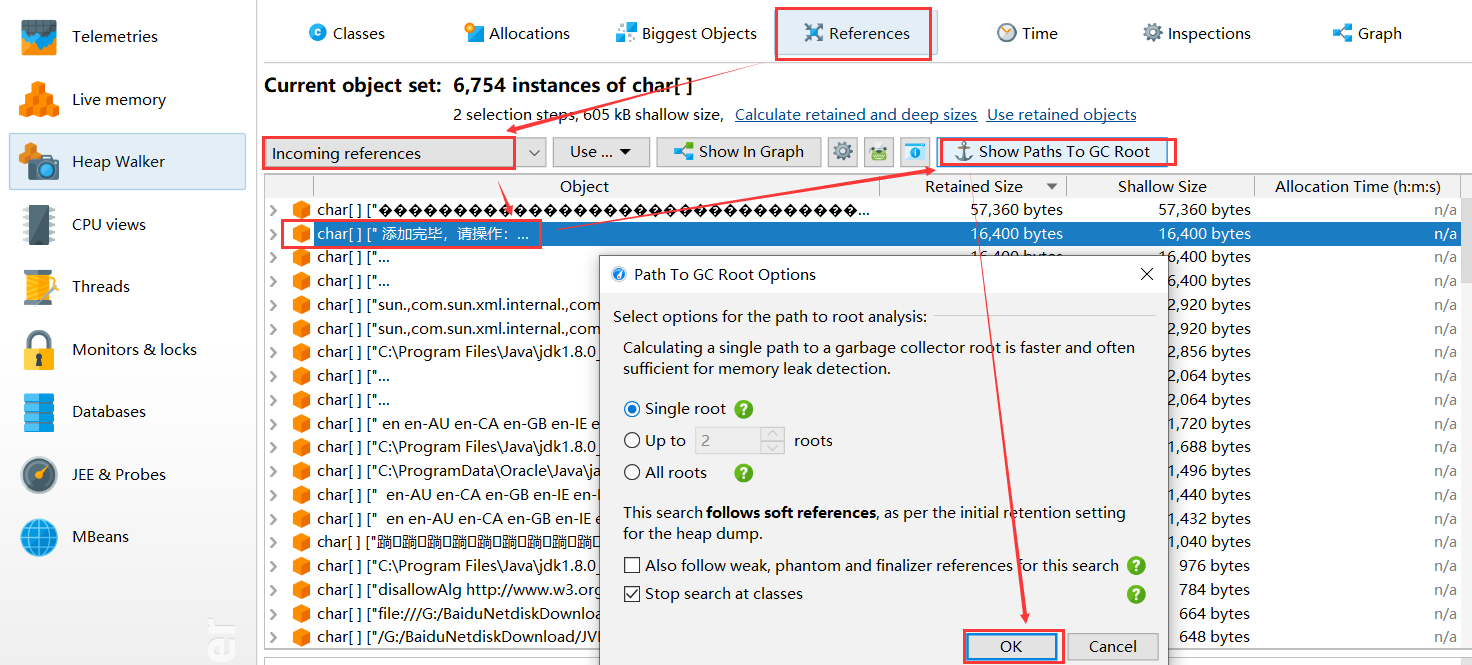This screenshot has height=665, width=1472.
Task: Click Calculate retained and deep sizes link
Action: click(x=856, y=115)
